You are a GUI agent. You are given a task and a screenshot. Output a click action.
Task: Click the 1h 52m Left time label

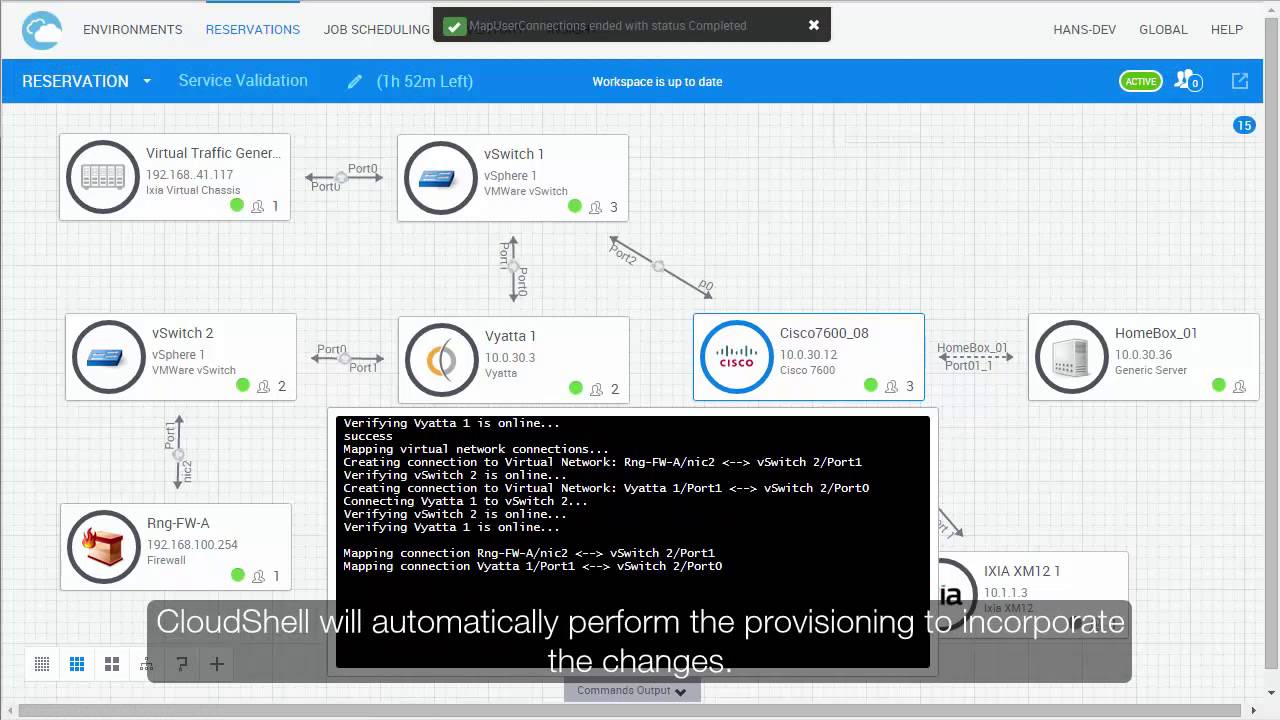click(424, 82)
